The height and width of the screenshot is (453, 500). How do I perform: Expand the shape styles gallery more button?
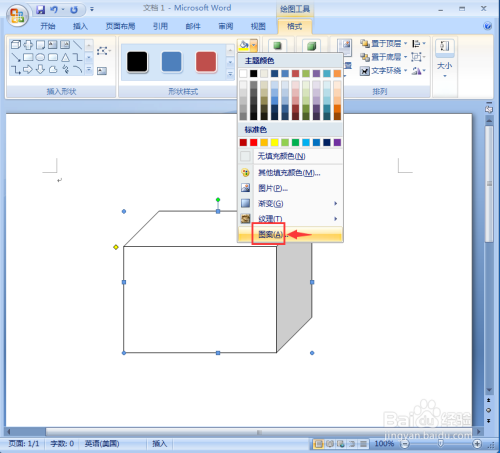[x=230, y=74]
